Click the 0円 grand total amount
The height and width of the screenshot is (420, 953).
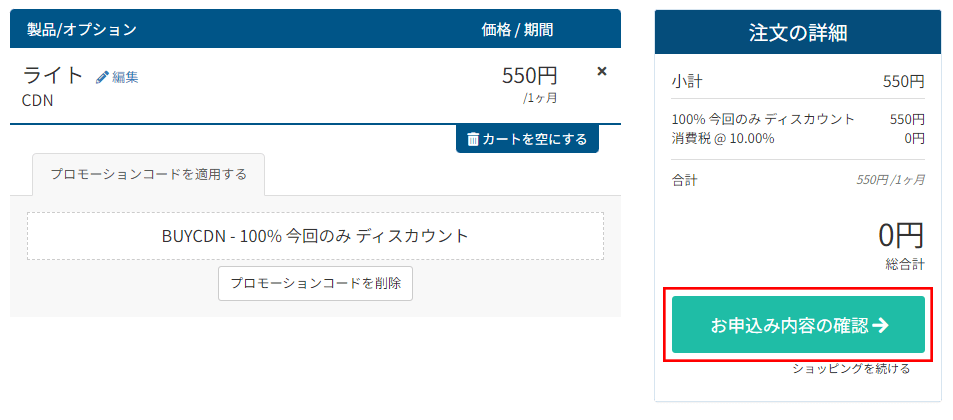click(x=901, y=236)
